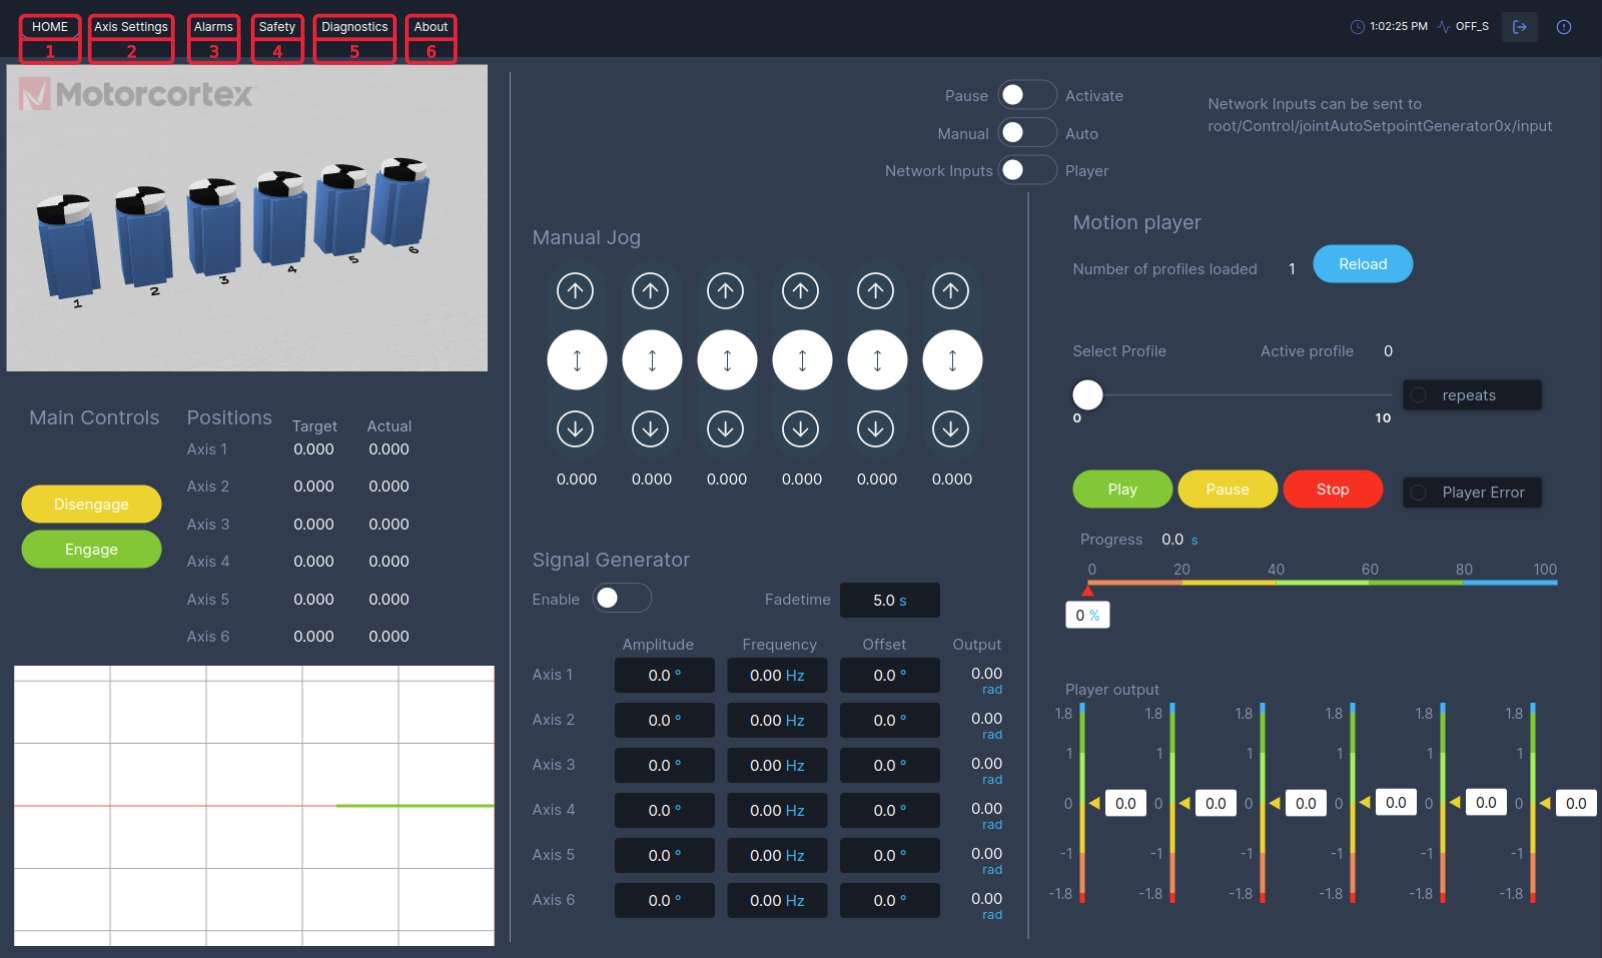
Task: Click the logout icon in top bar
Action: pos(1519,27)
